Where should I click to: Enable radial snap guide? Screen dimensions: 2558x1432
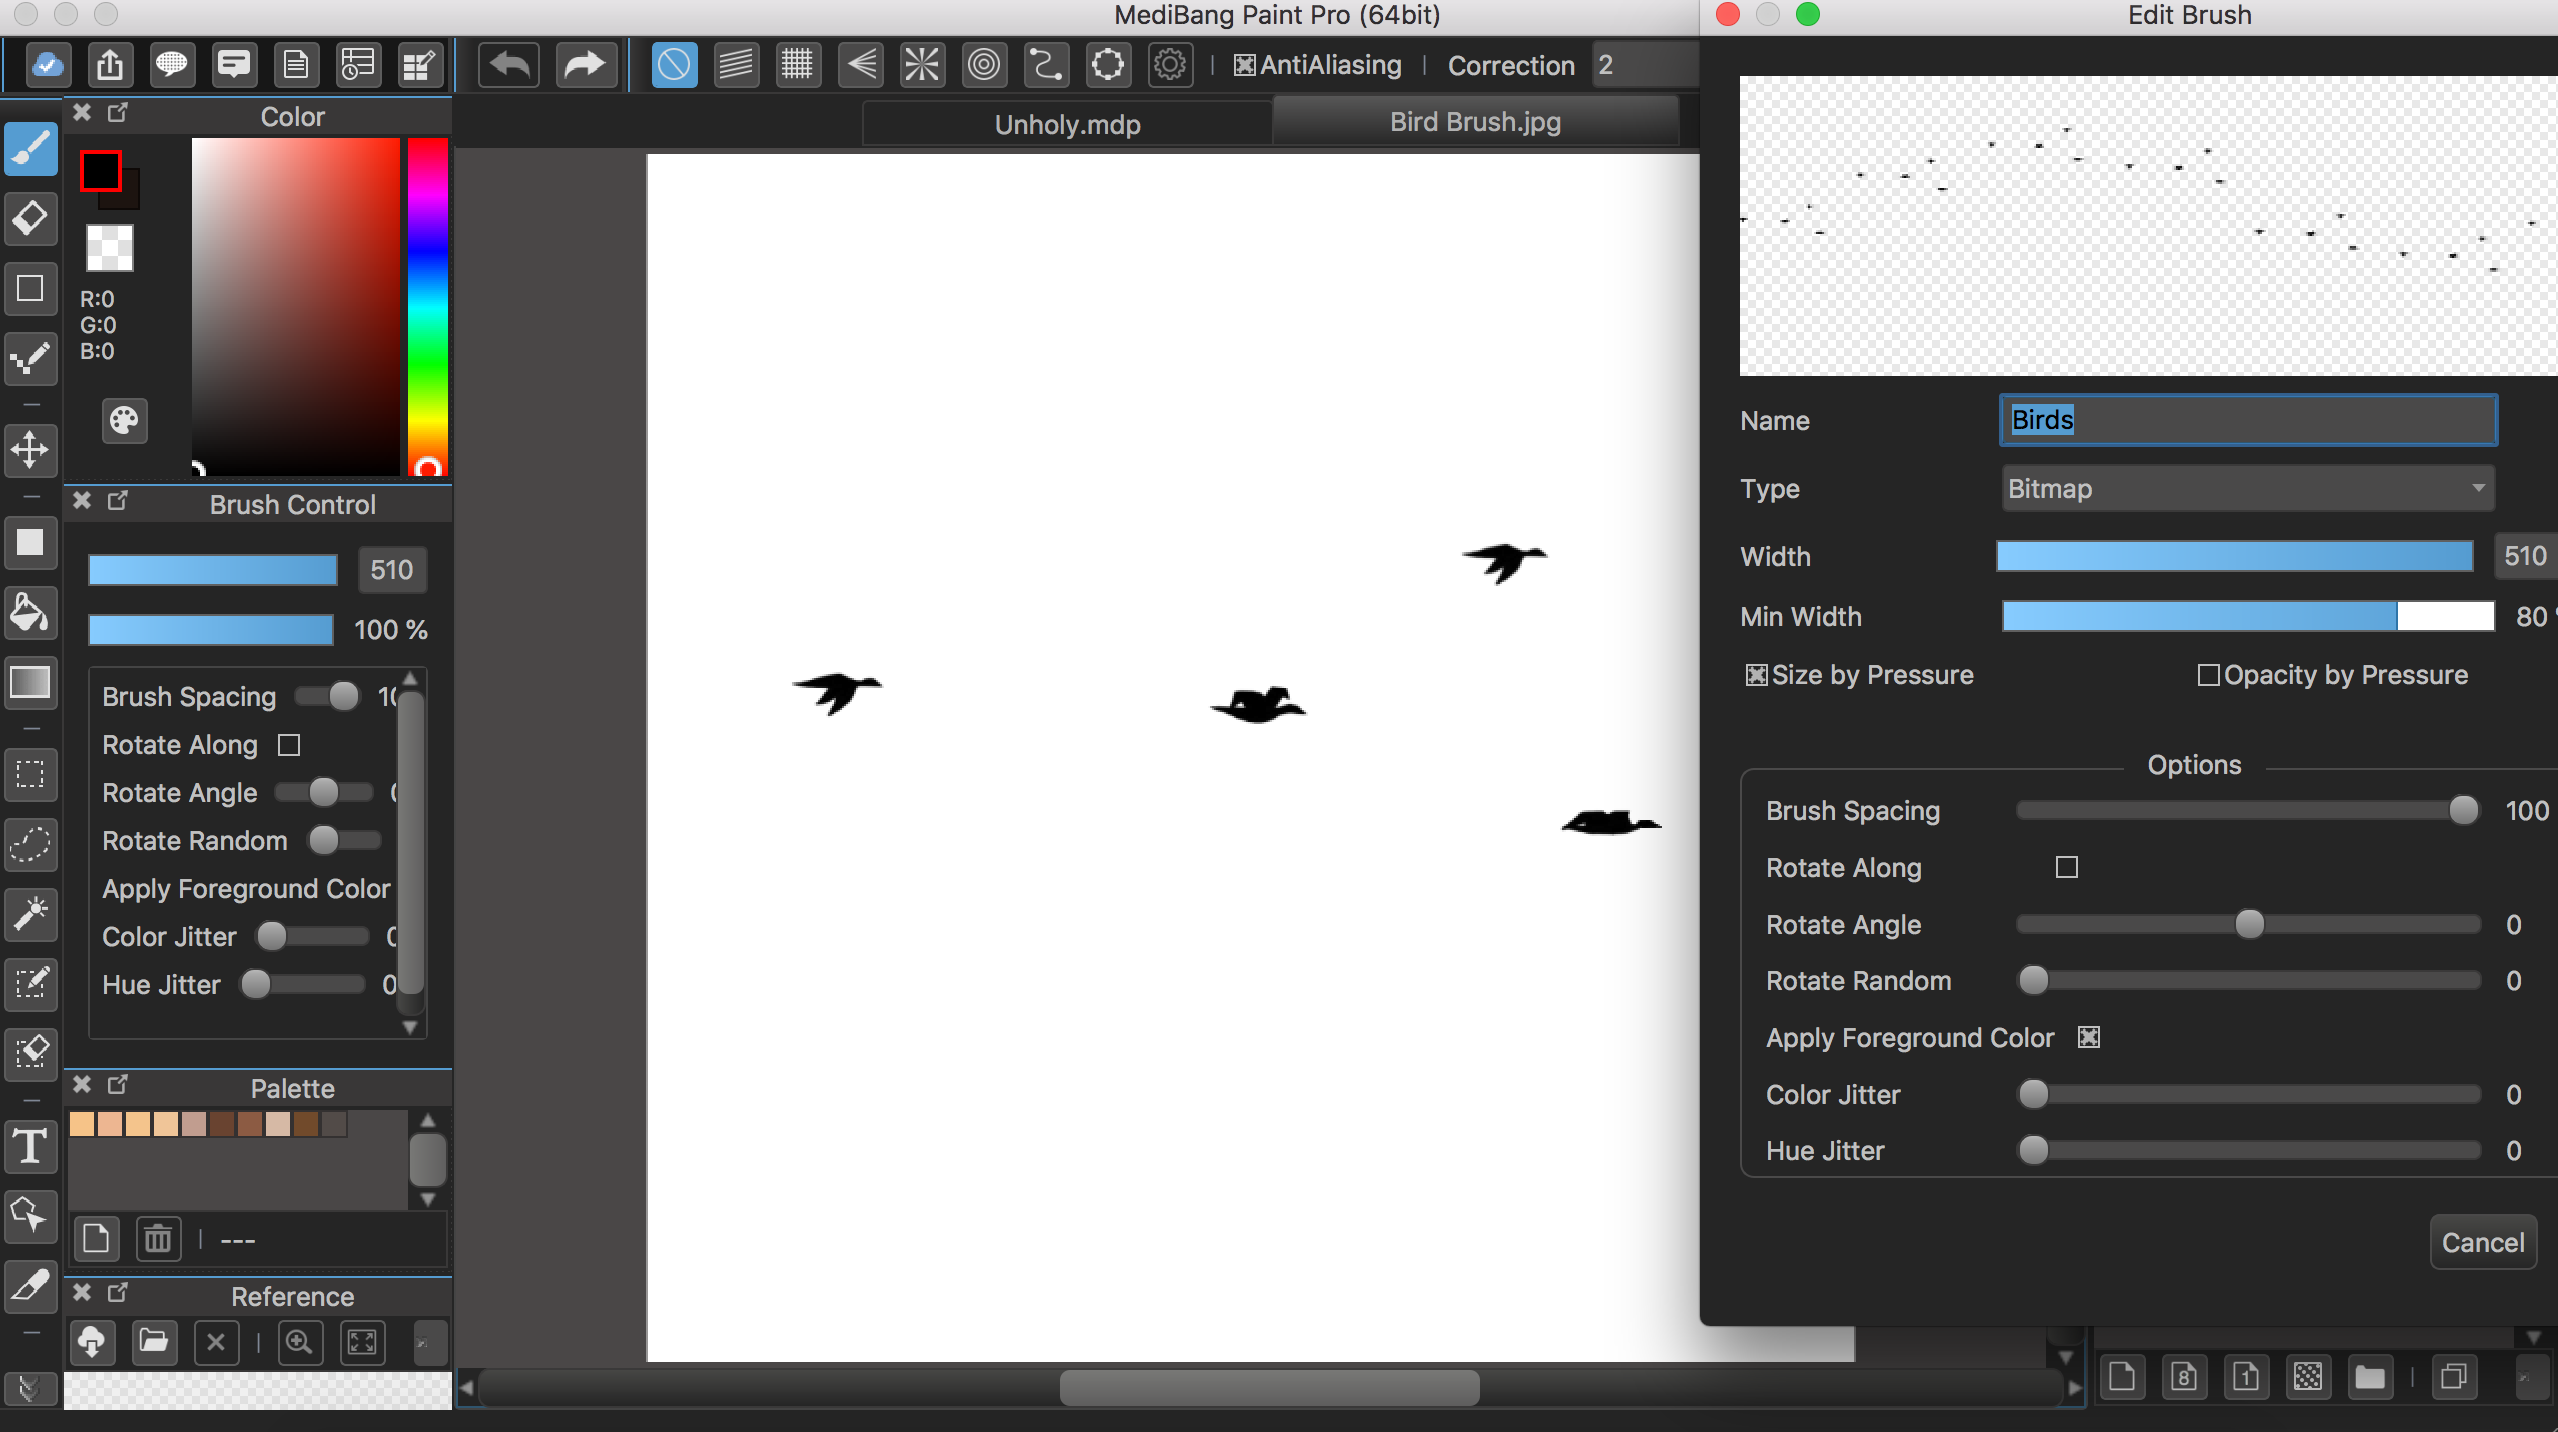[x=922, y=66]
